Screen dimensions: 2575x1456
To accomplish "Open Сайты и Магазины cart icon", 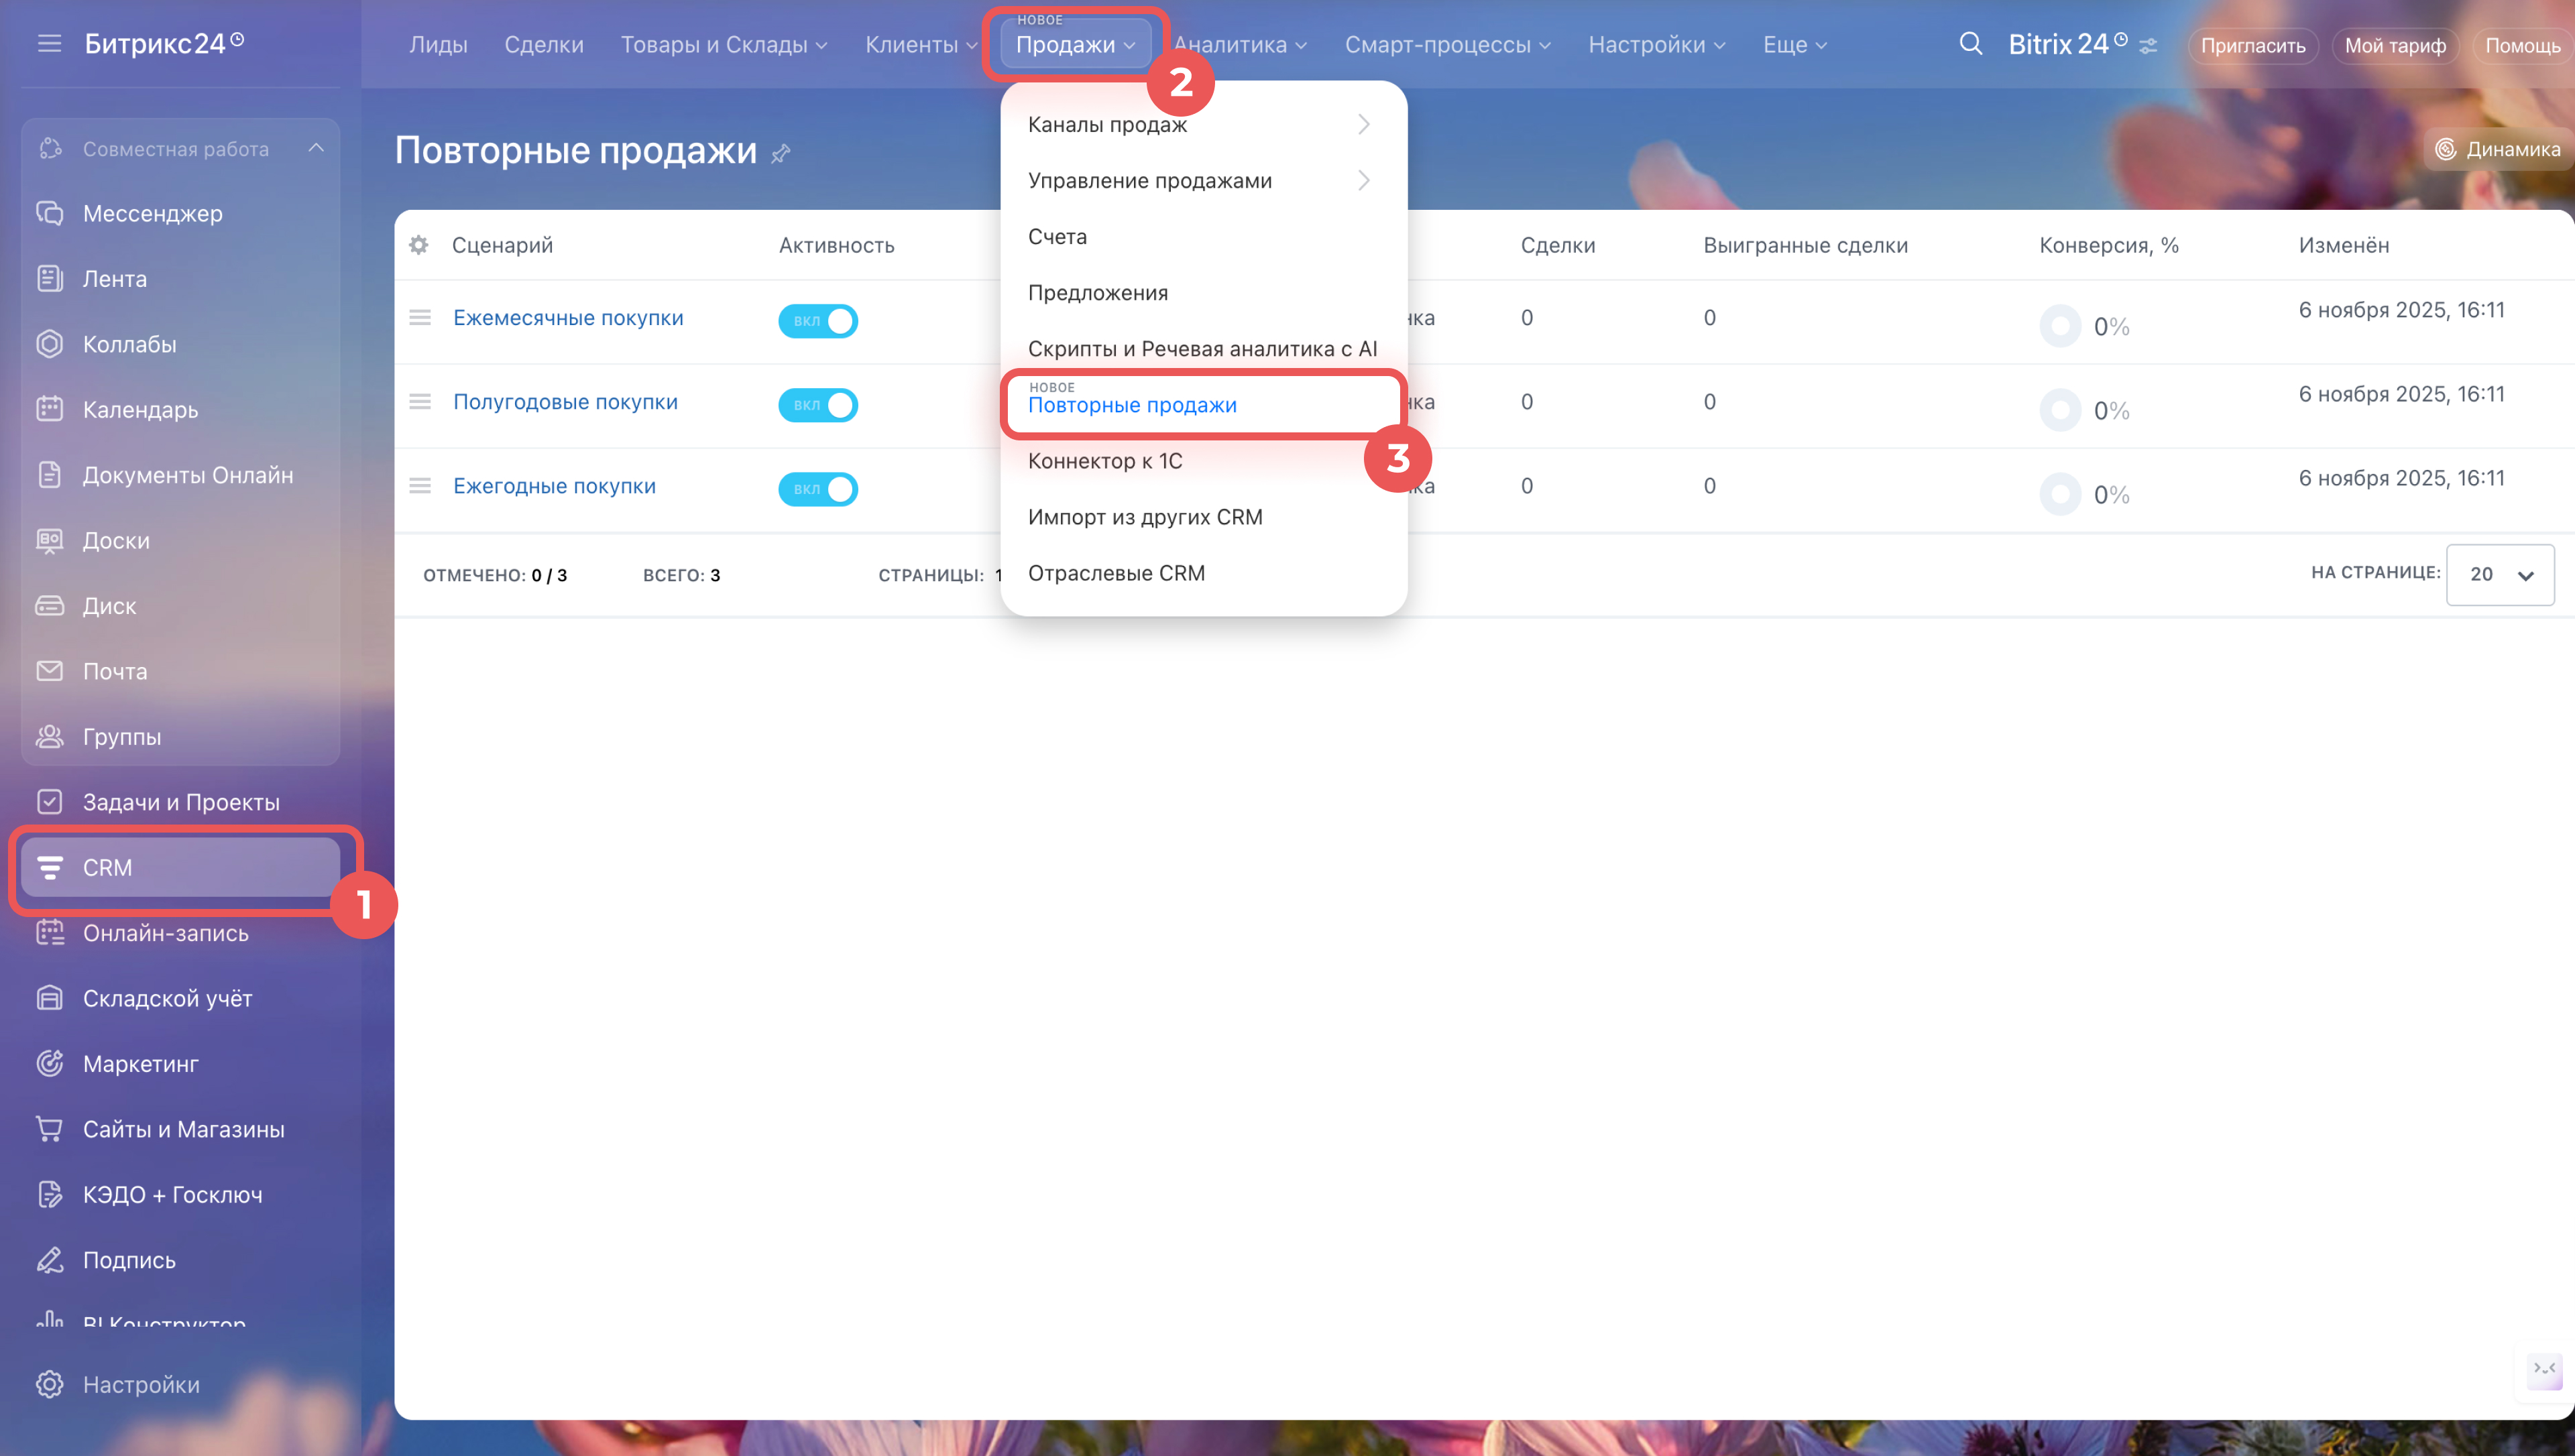I will [50, 1129].
